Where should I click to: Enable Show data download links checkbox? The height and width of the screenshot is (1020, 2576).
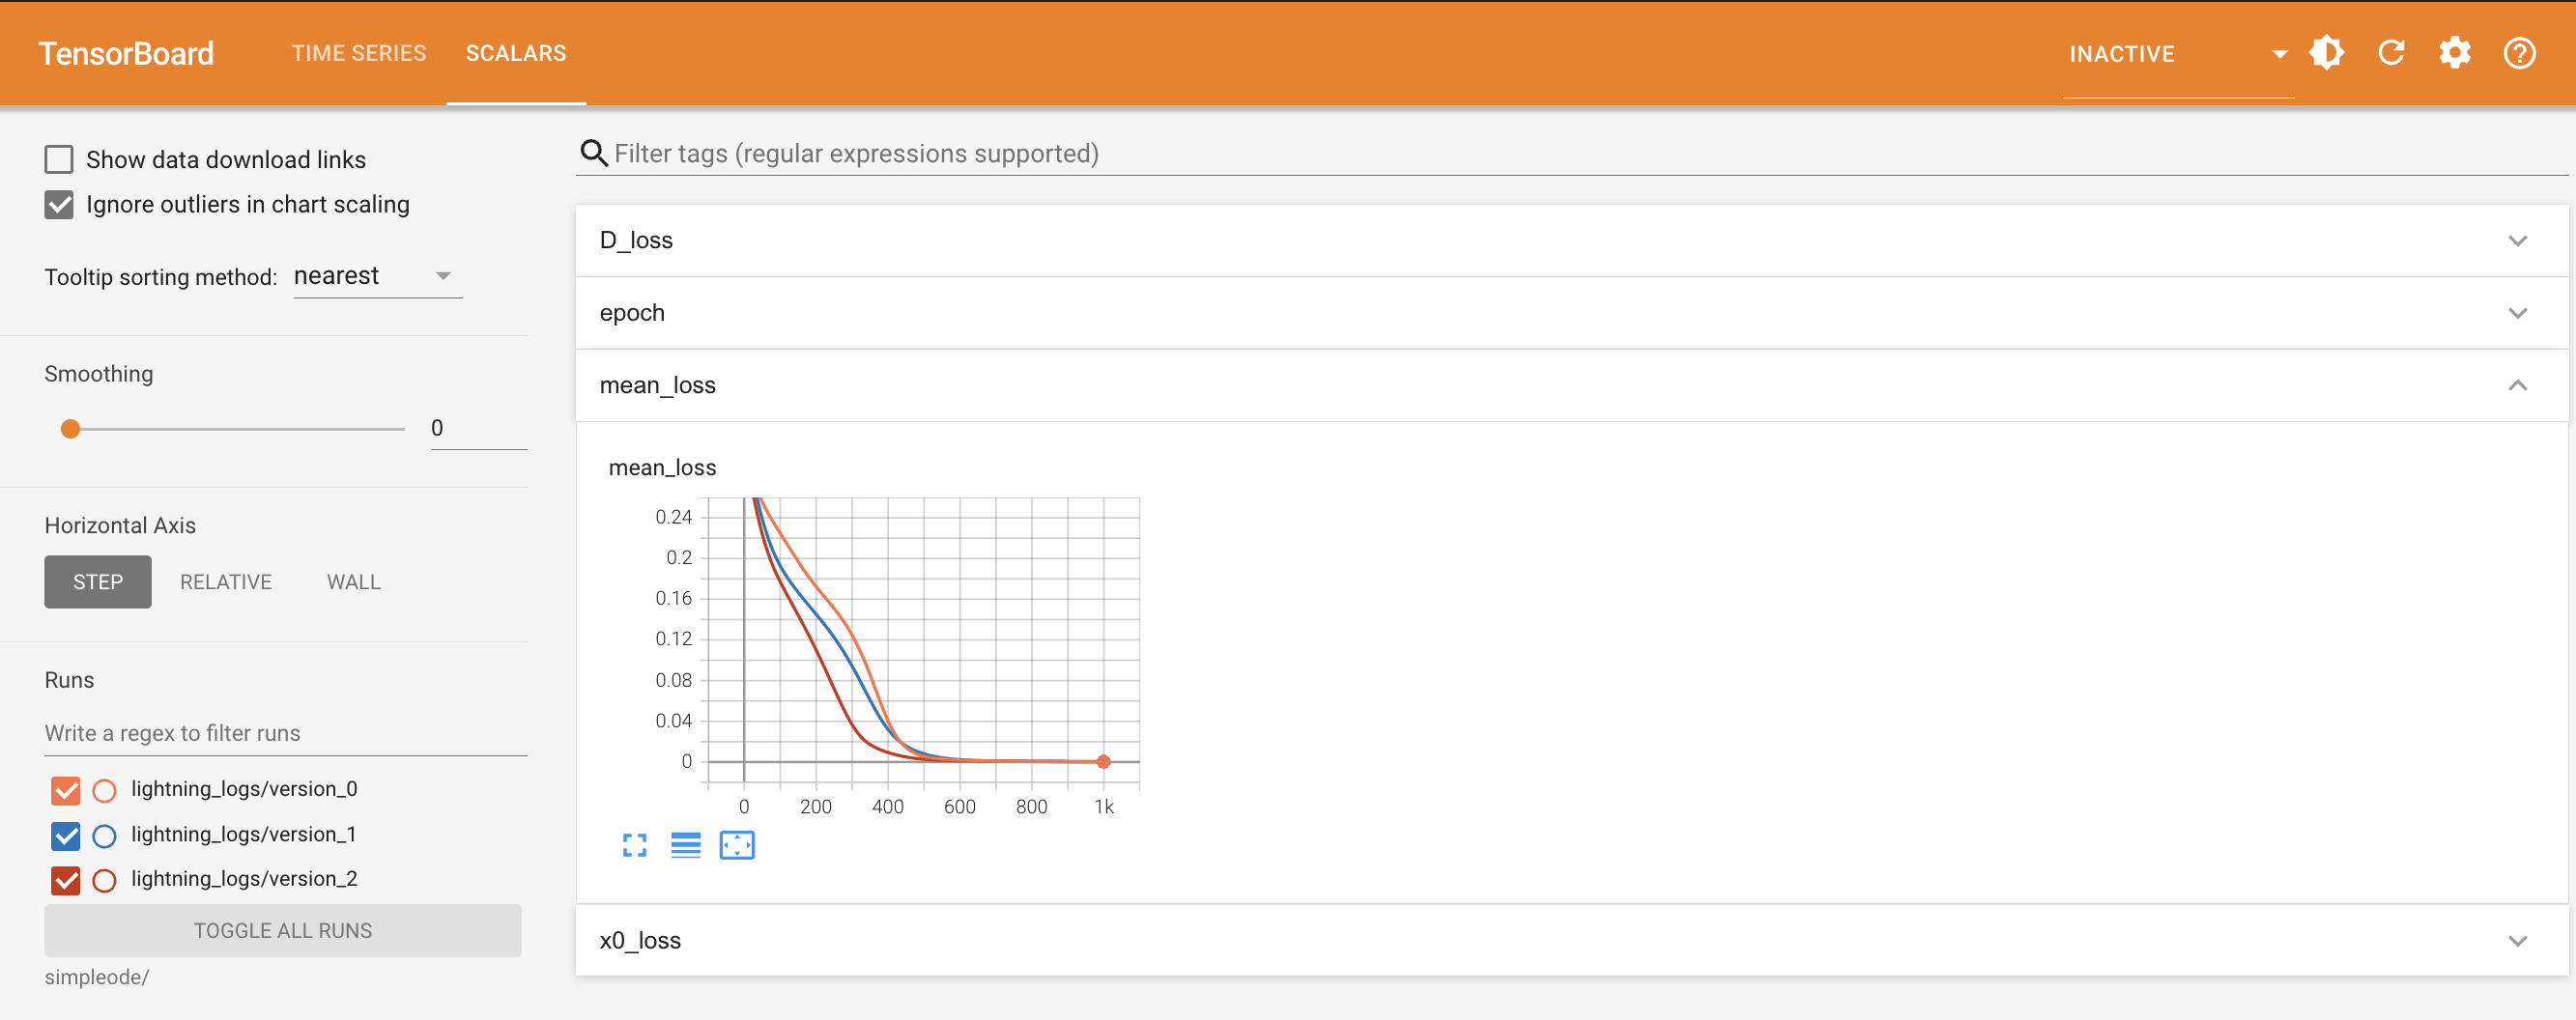59,160
